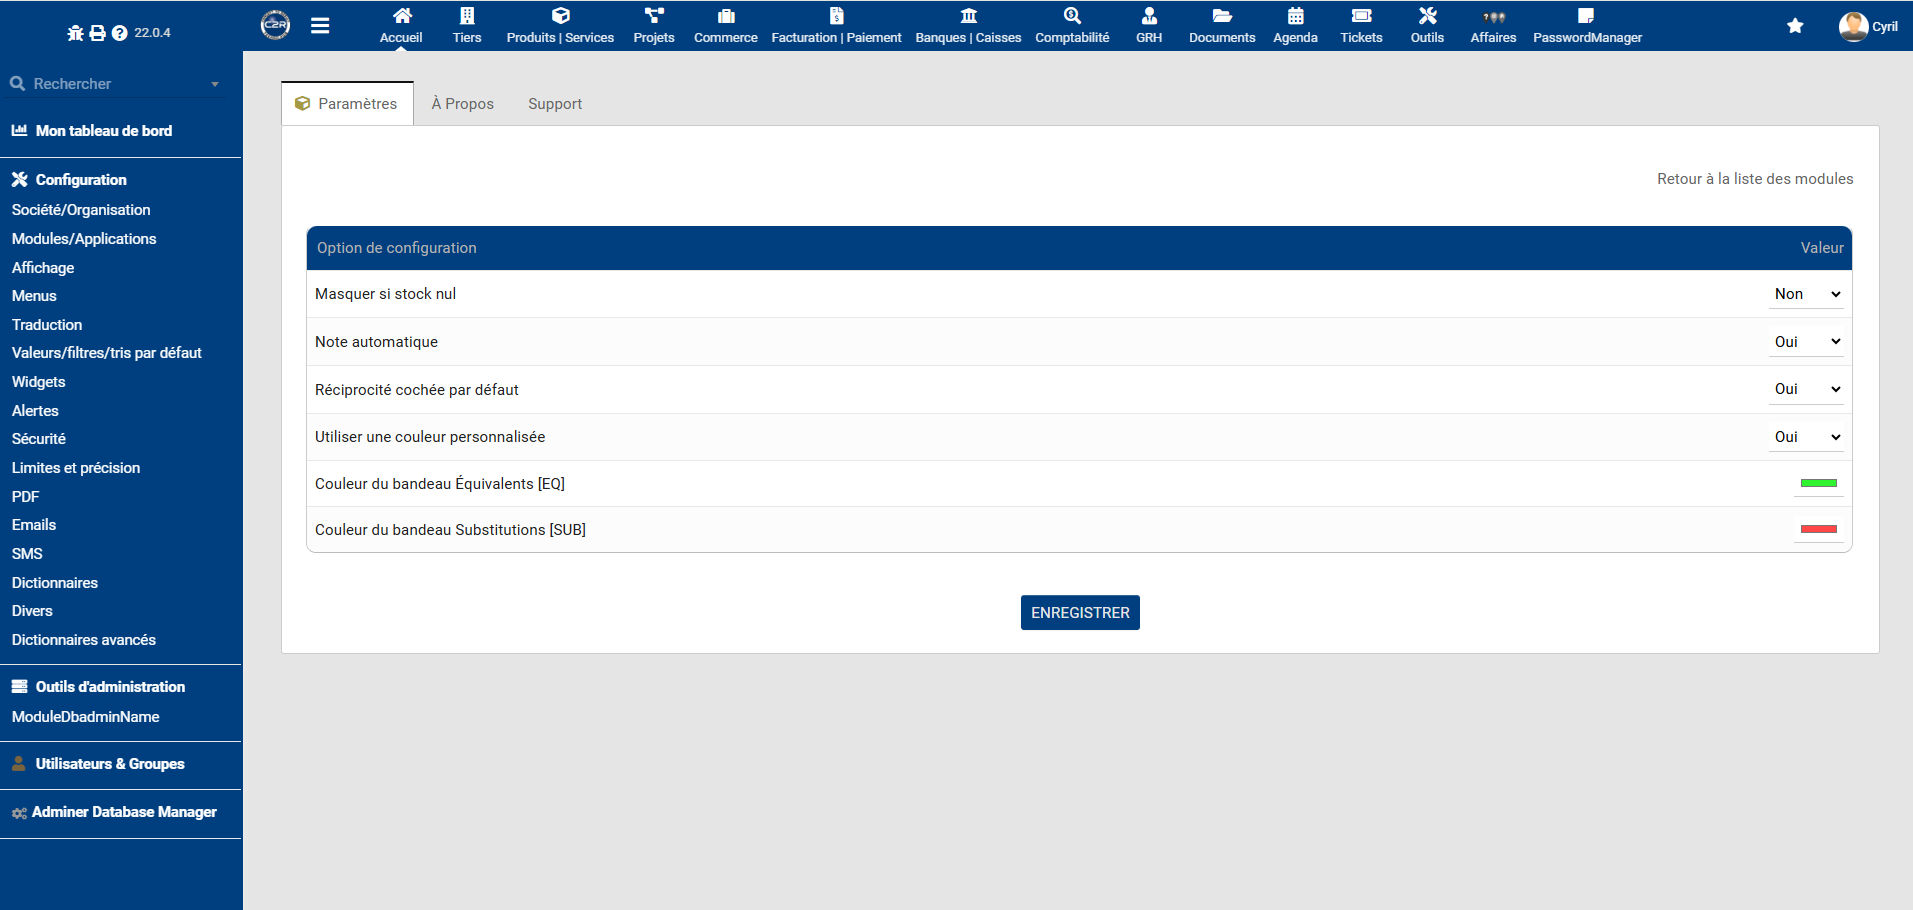Open ModuleDbadminName link
This screenshot has height=910, width=1913.
tap(86, 717)
